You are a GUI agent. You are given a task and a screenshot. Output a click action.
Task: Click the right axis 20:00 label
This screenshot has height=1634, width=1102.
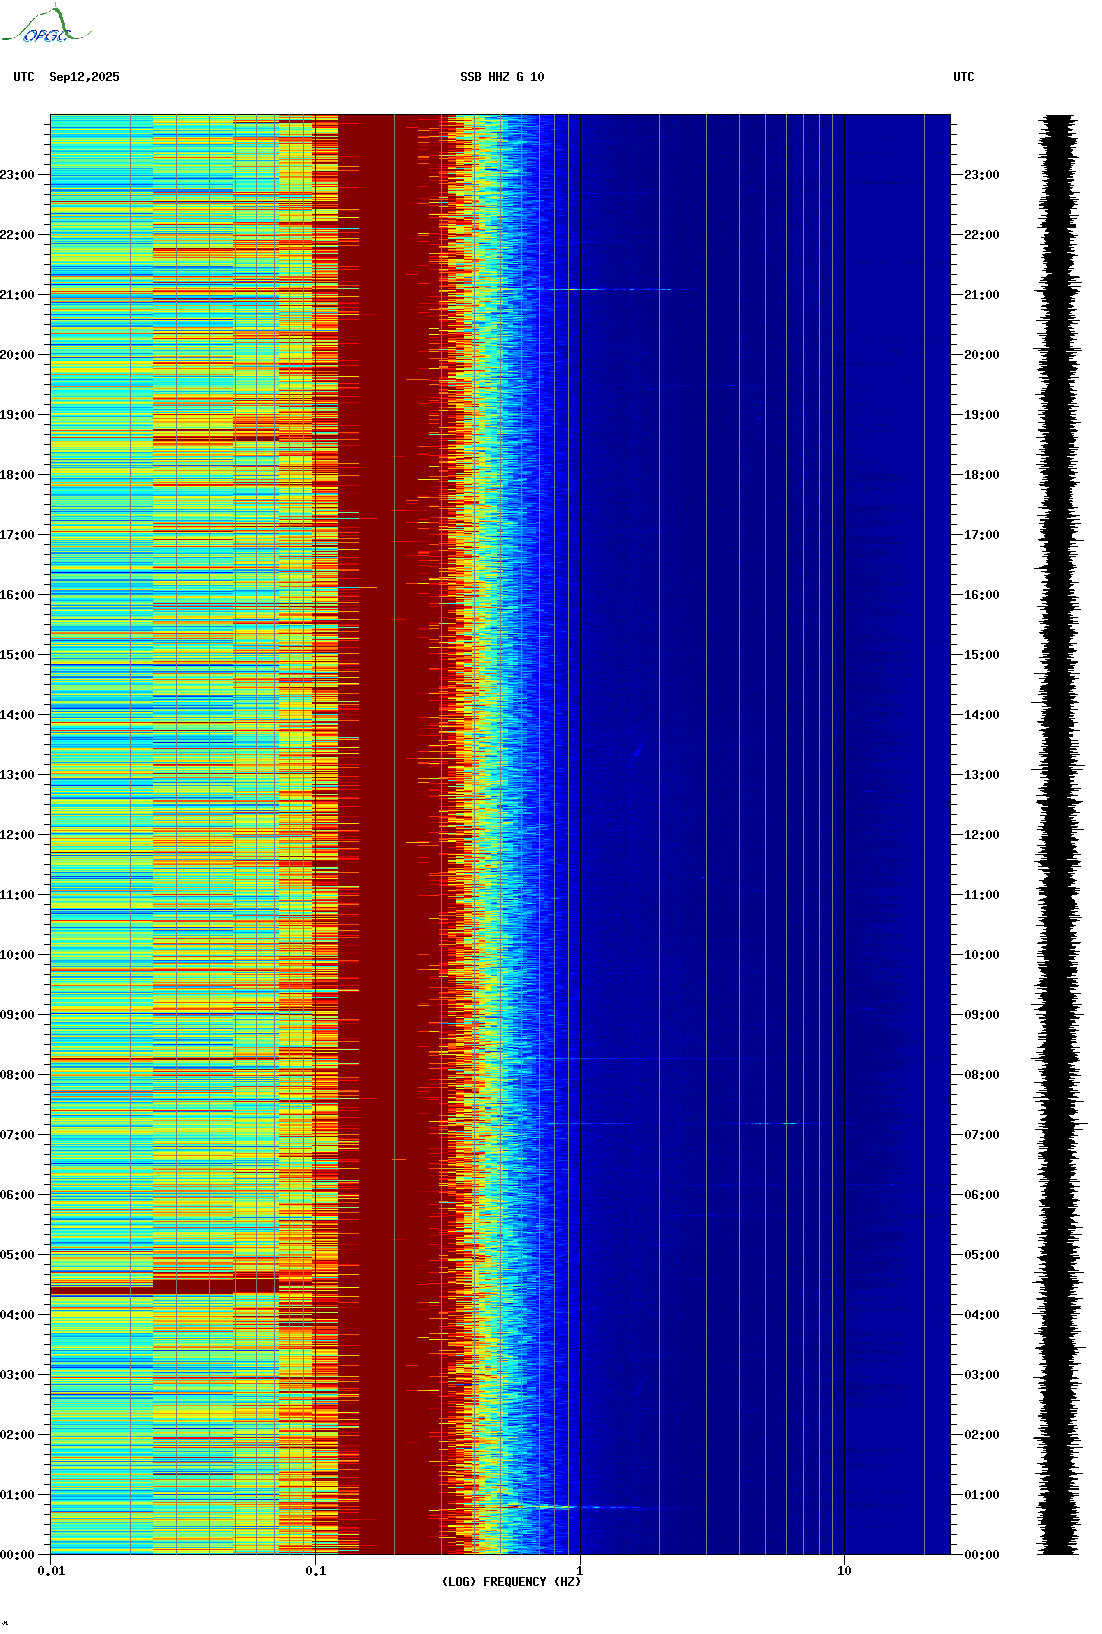(x=982, y=355)
